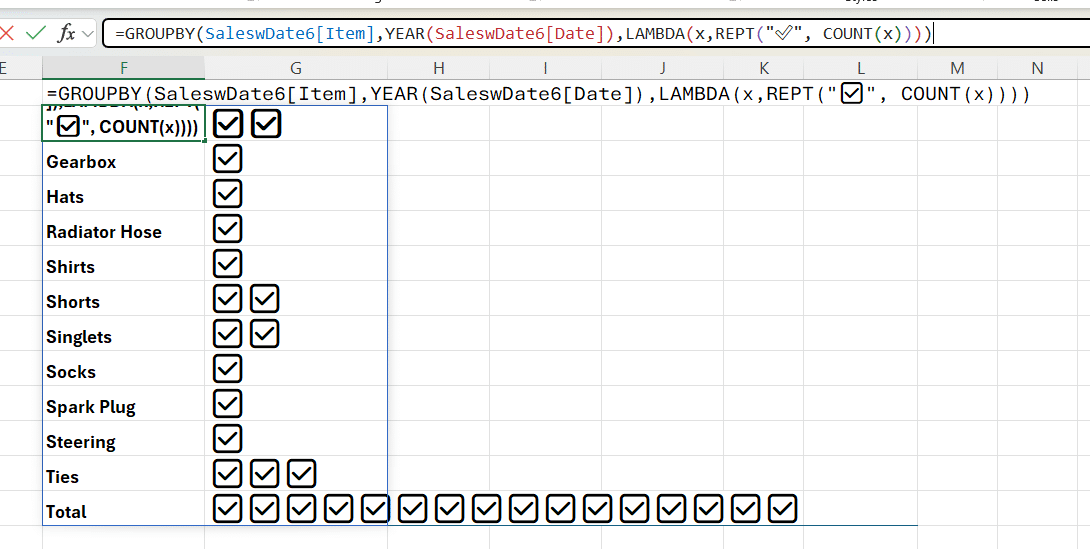1090x549 pixels.
Task: Click the checkmark next to Steering
Action: (x=228, y=439)
